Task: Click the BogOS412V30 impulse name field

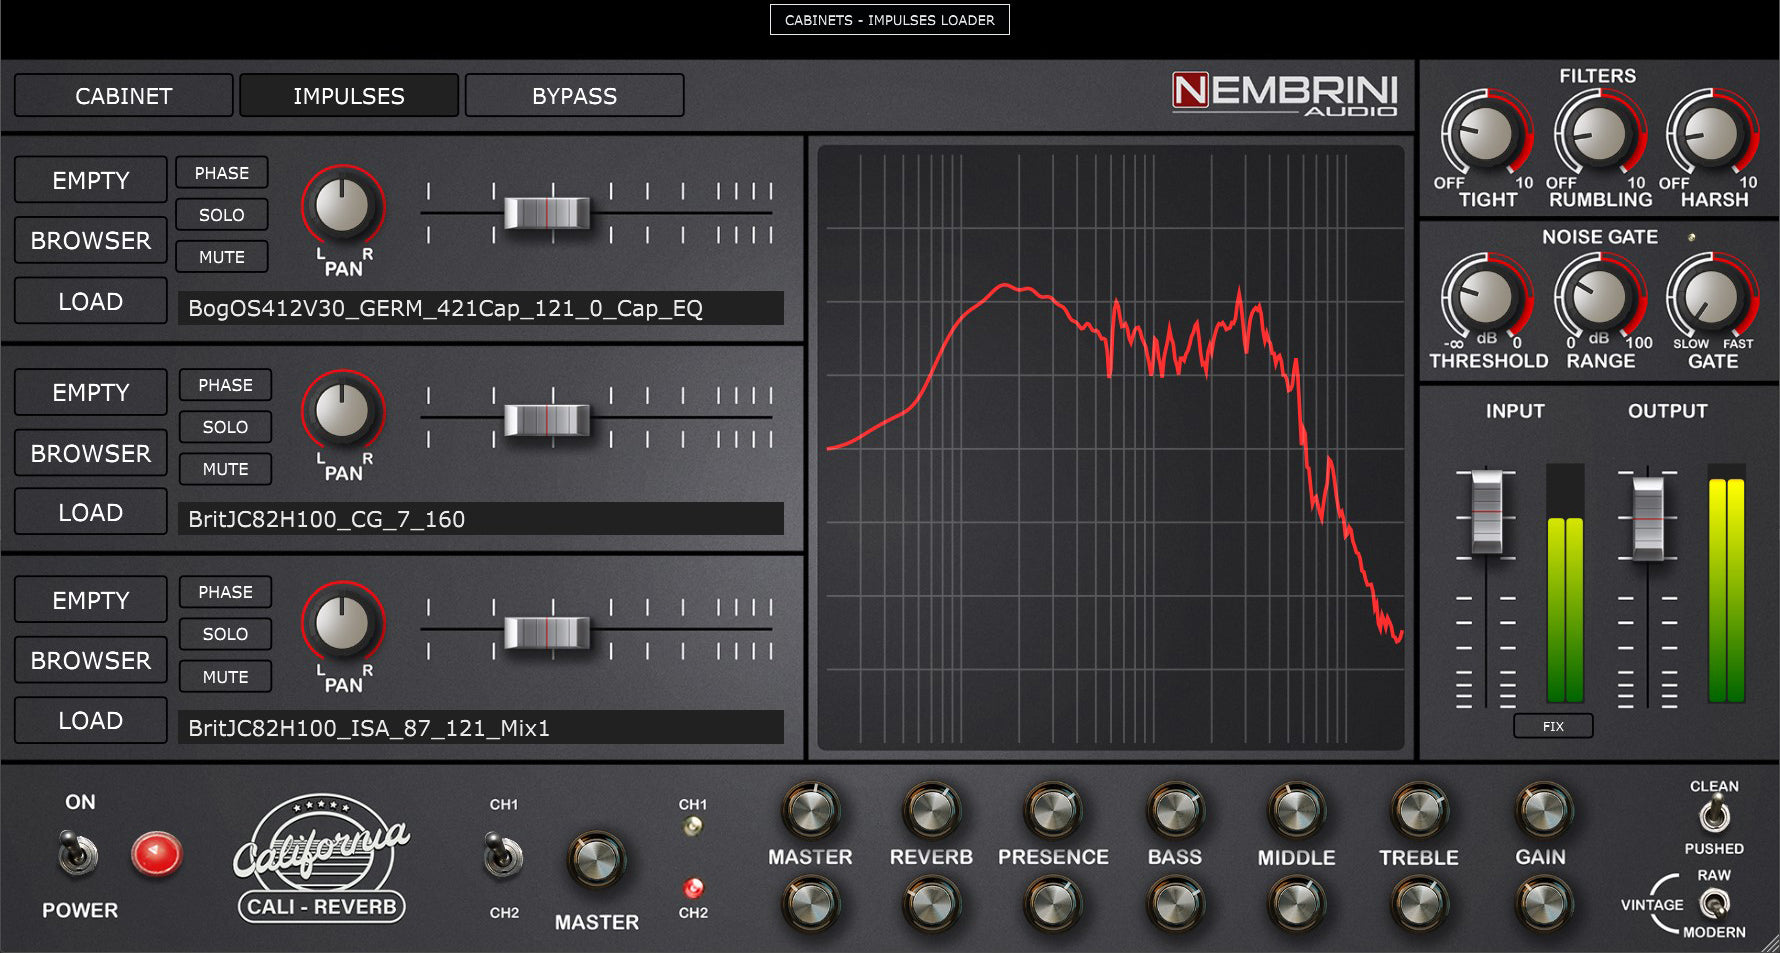Action: pos(480,308)
